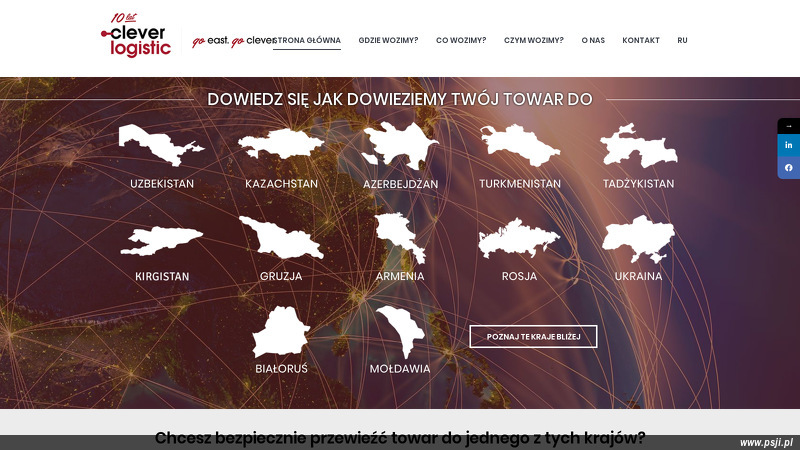Click the GRUZJA label
This screenshot has width=800, height=450.
coord(281,276)
